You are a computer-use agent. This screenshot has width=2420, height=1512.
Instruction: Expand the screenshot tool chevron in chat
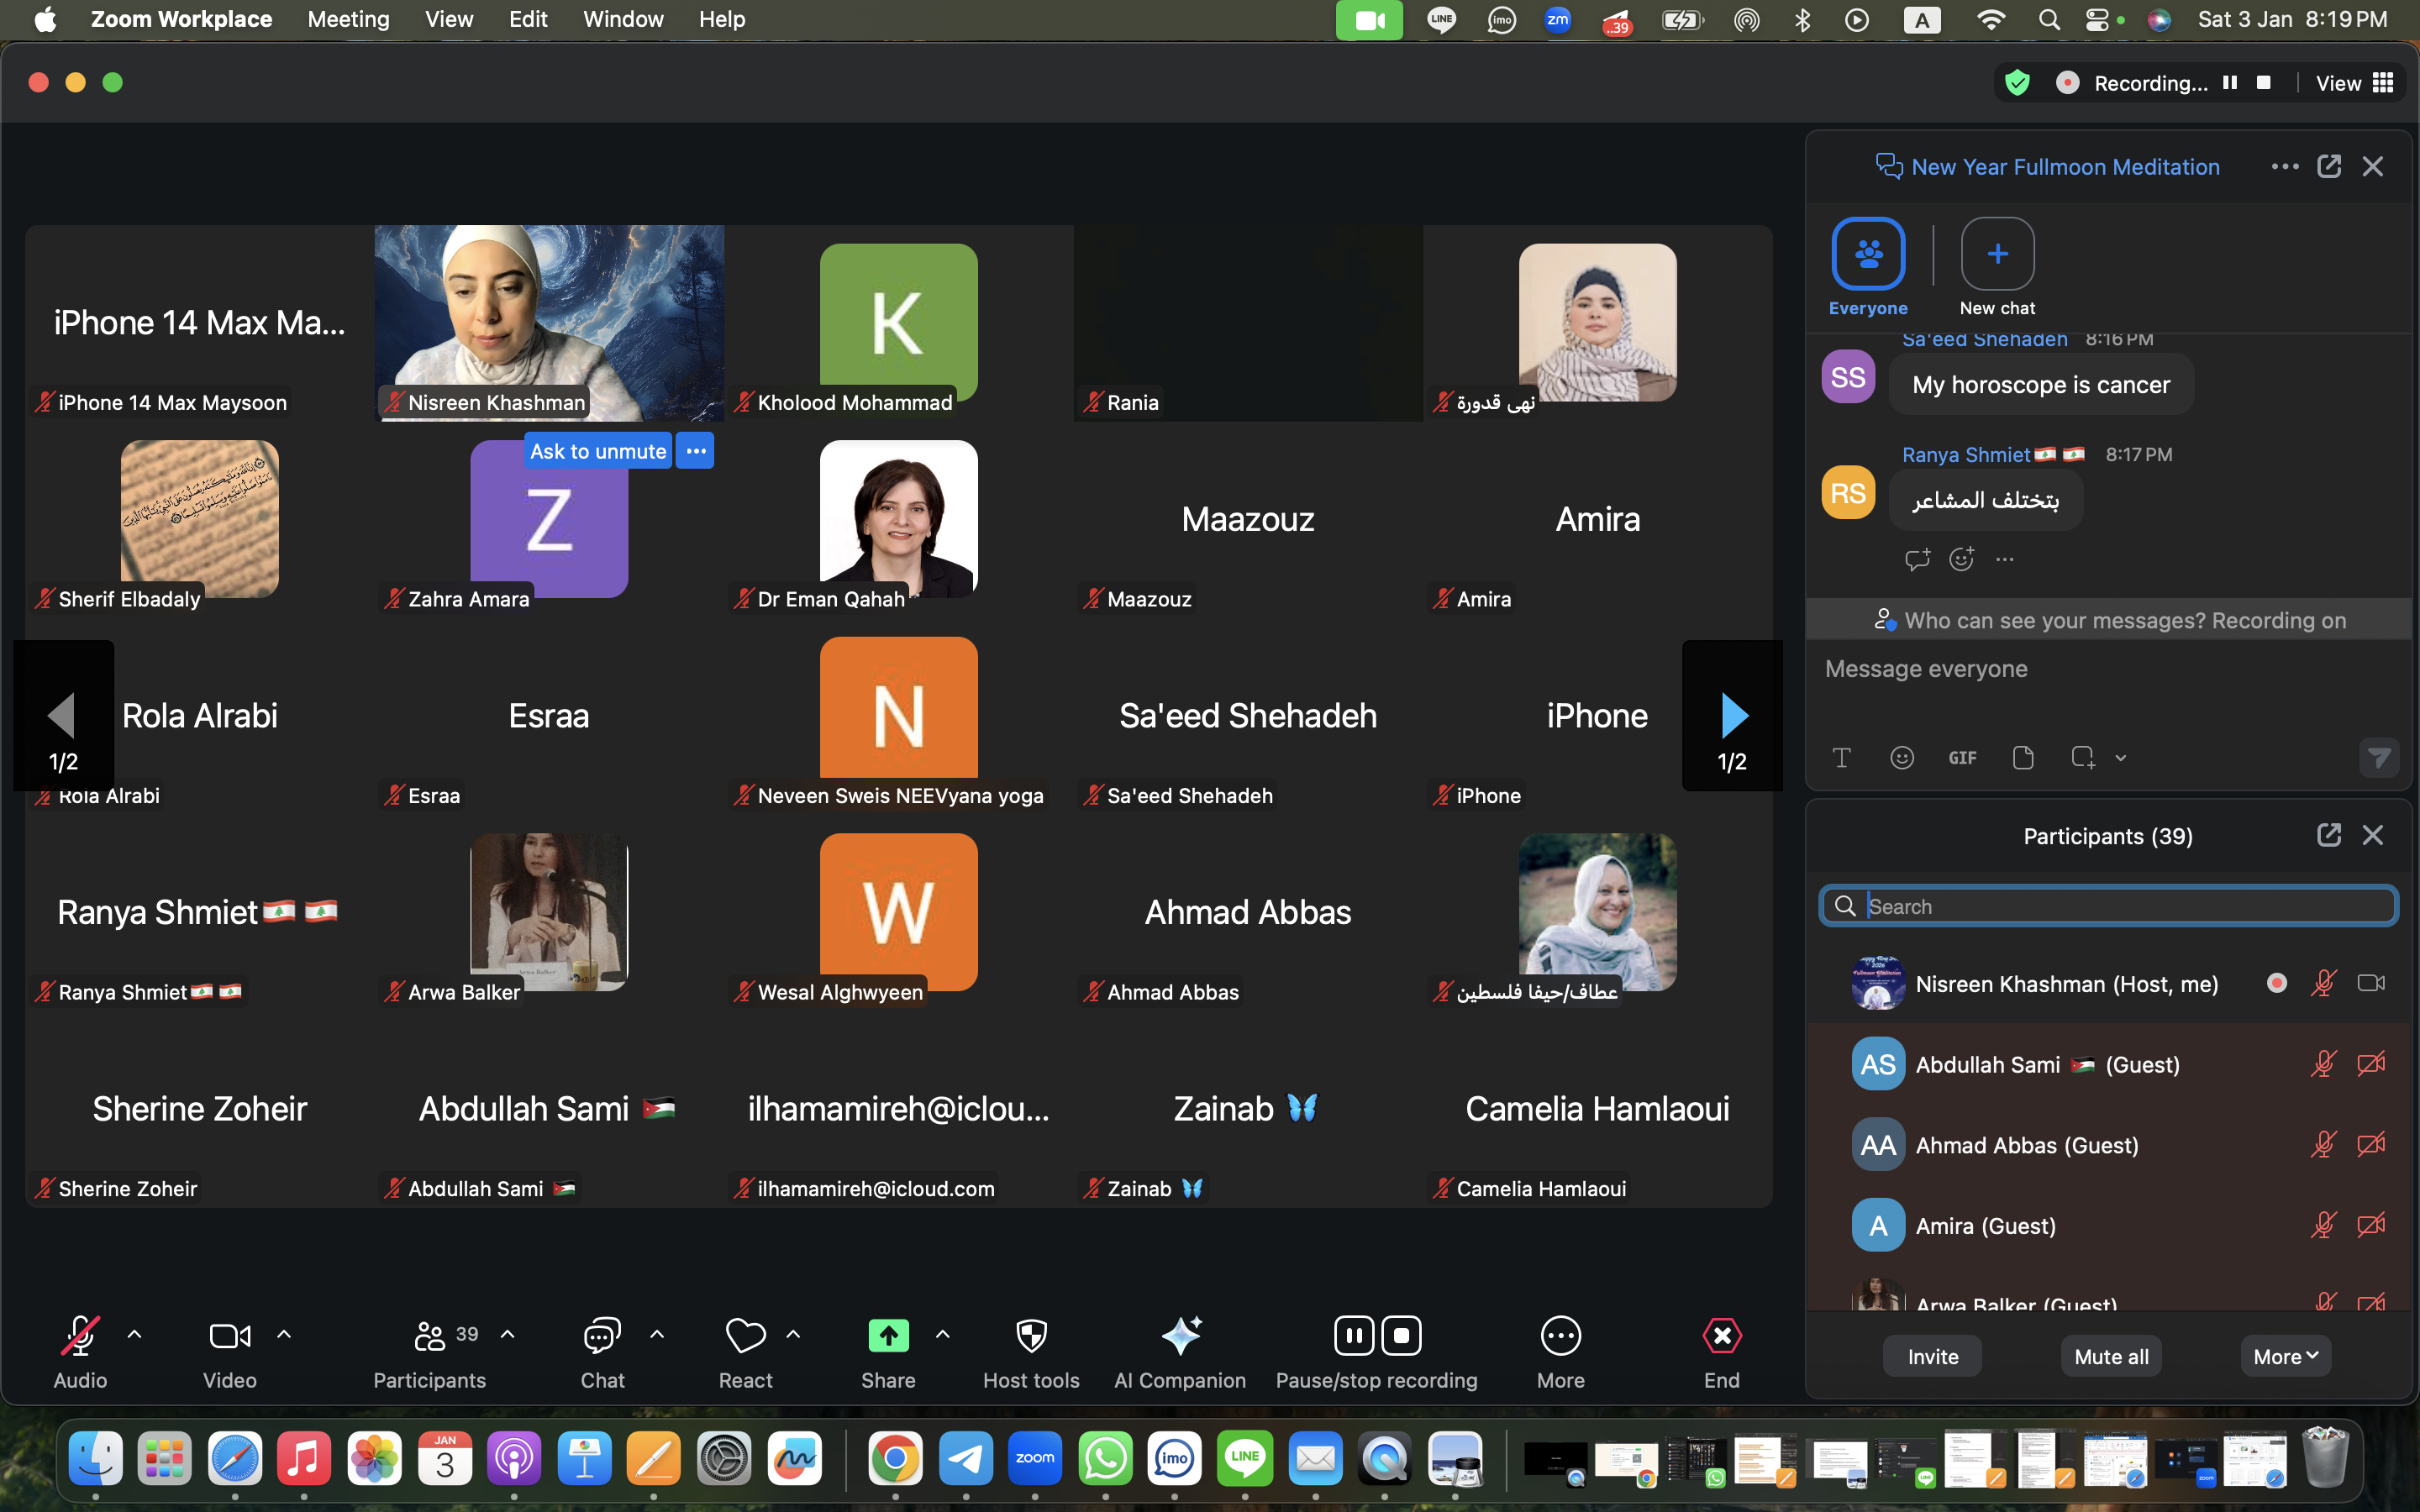[x=2121, y=758]
